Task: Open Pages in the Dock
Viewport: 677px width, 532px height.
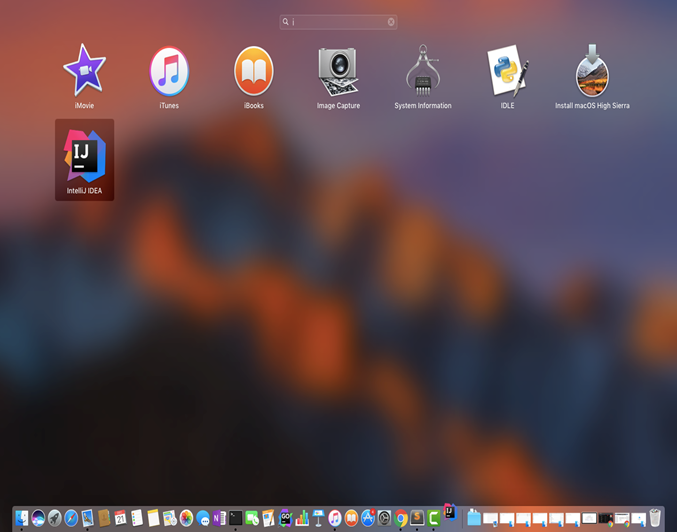Action: 269,518
